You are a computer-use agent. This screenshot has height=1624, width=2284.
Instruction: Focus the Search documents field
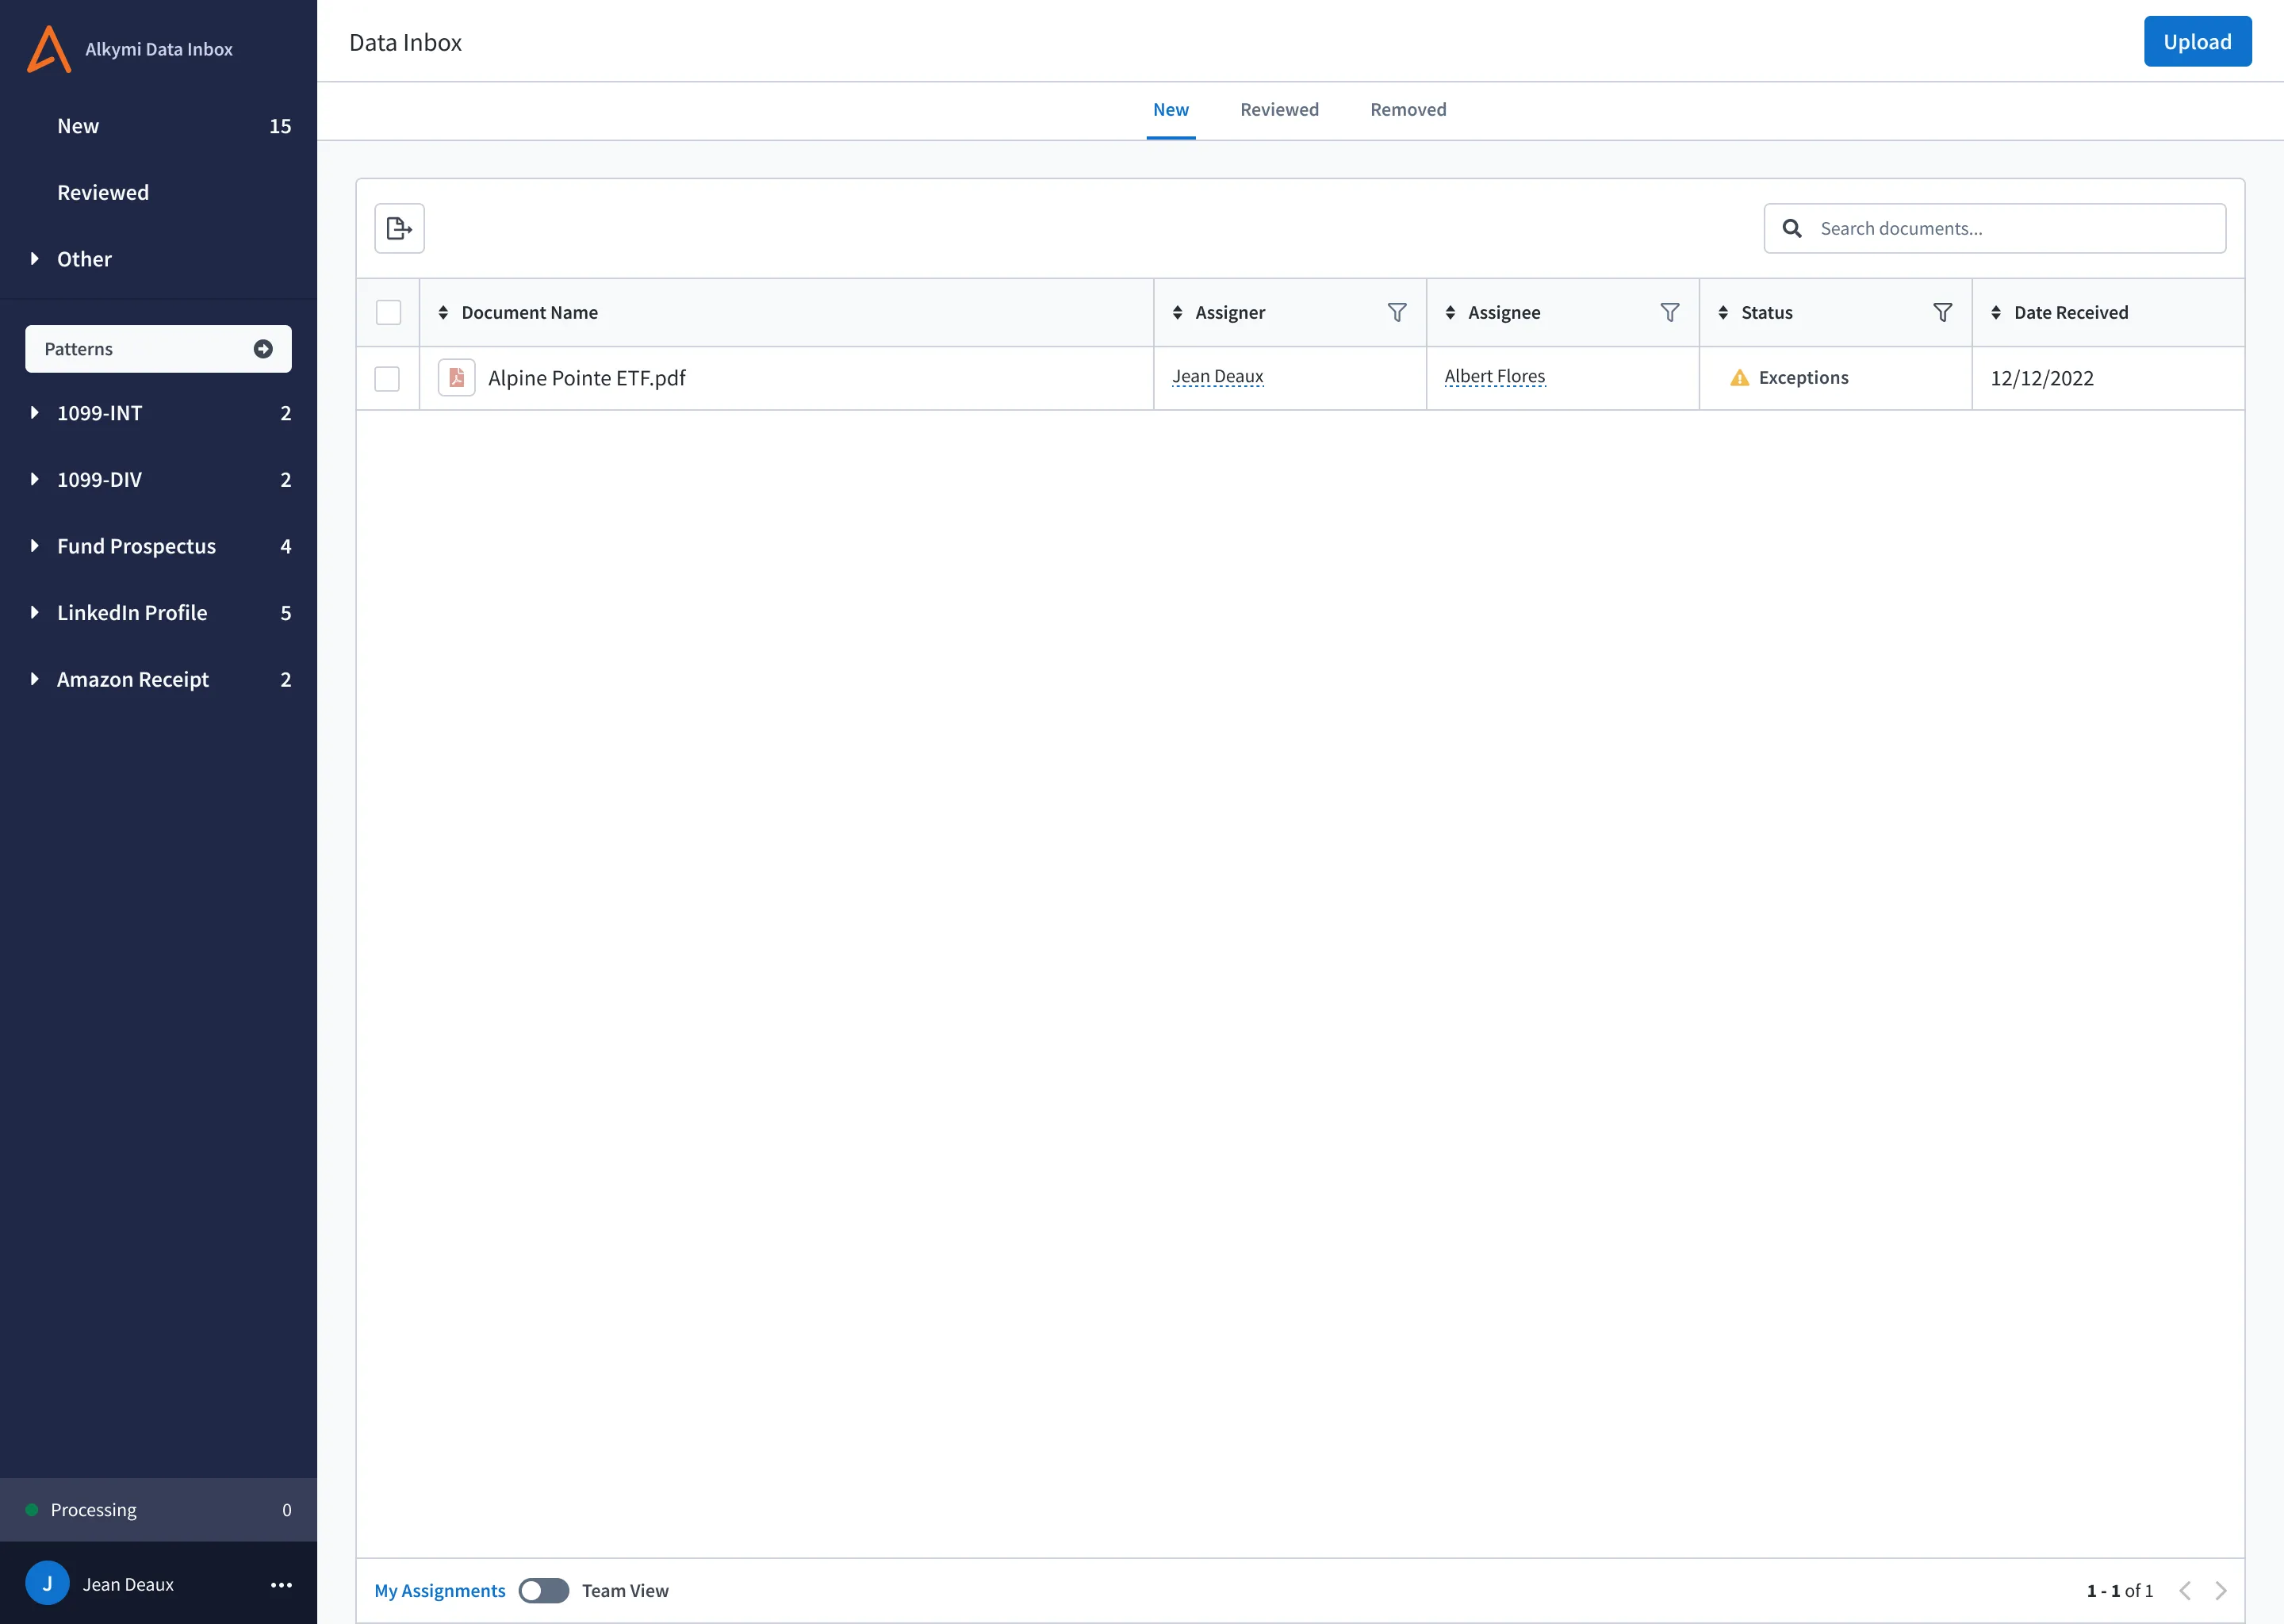tap(1994, 229)
